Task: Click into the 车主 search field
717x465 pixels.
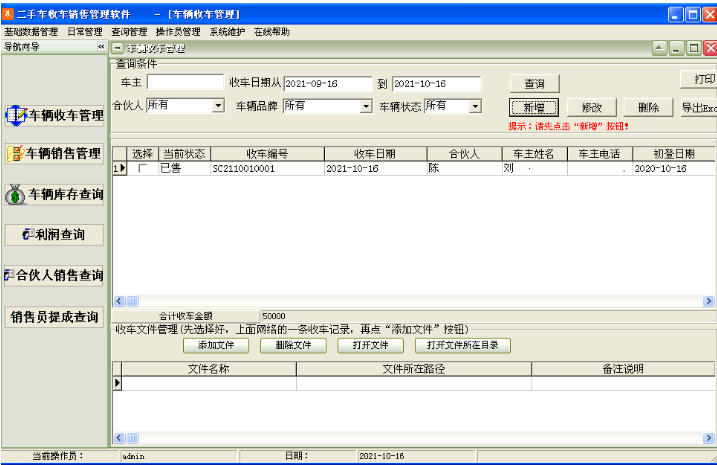Action: tap(185, 82)
